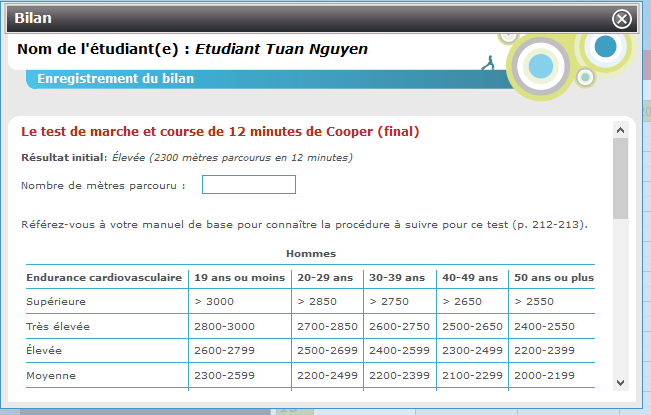Click the 'Endurance cardiovasculaire' column header
The width and height of the screenshot is (651, 415).
[104, 277]
